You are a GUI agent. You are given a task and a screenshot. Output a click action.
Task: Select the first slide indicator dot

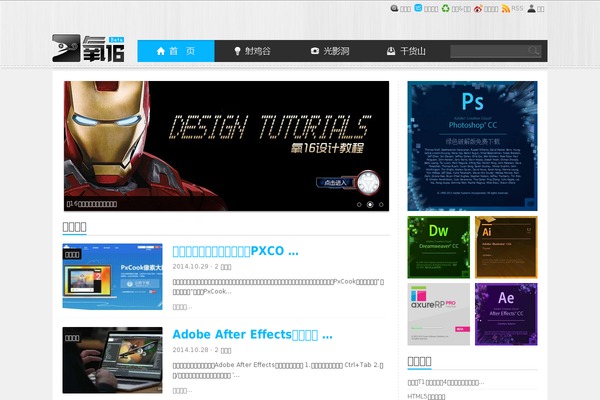[x=359, y=205]
